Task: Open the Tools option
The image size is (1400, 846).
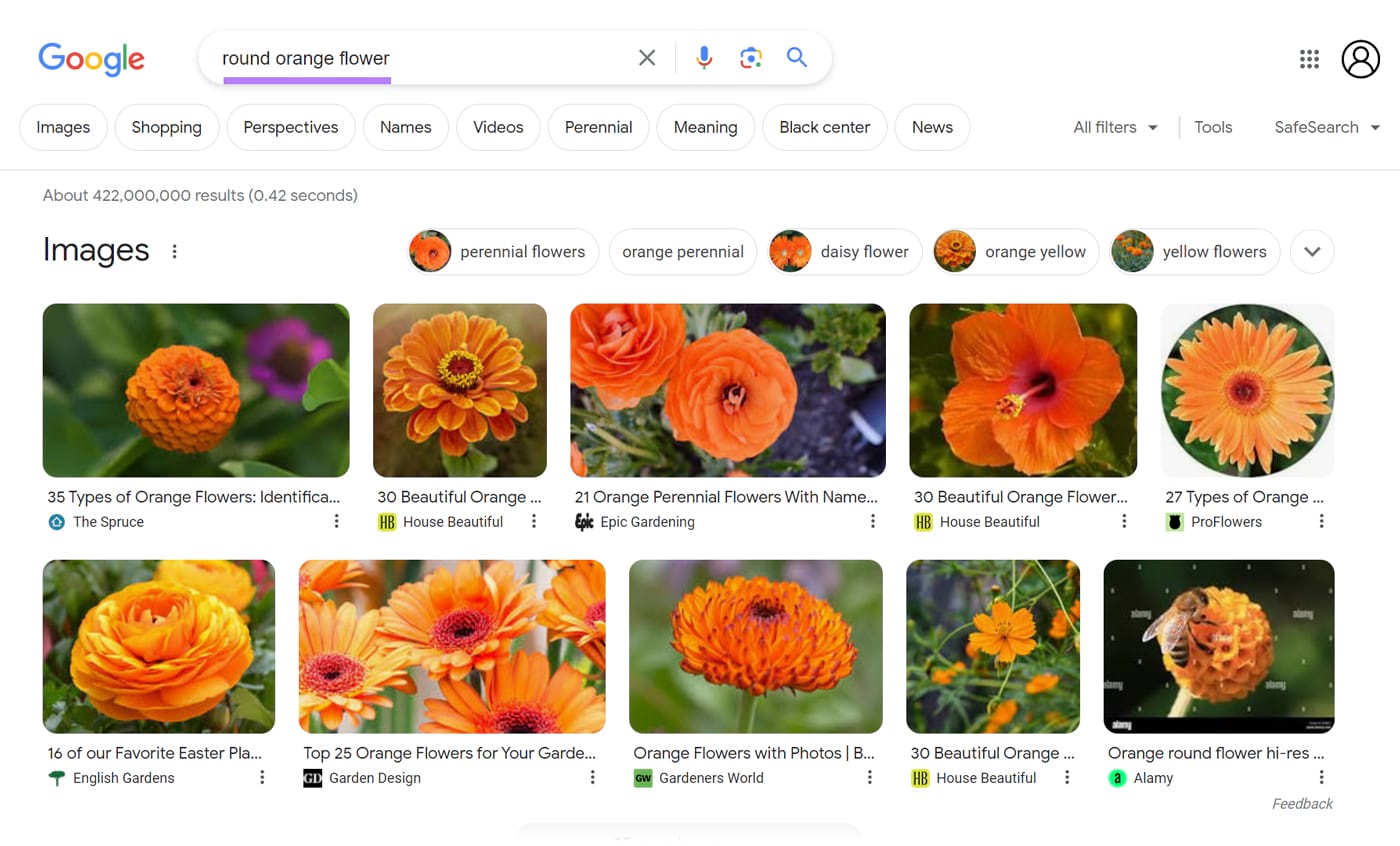Action: point(1213,127)
